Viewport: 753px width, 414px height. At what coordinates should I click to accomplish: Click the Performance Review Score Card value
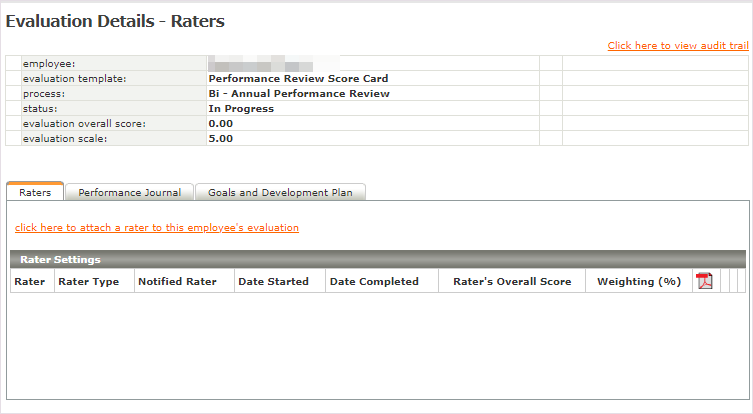point(298,78)
